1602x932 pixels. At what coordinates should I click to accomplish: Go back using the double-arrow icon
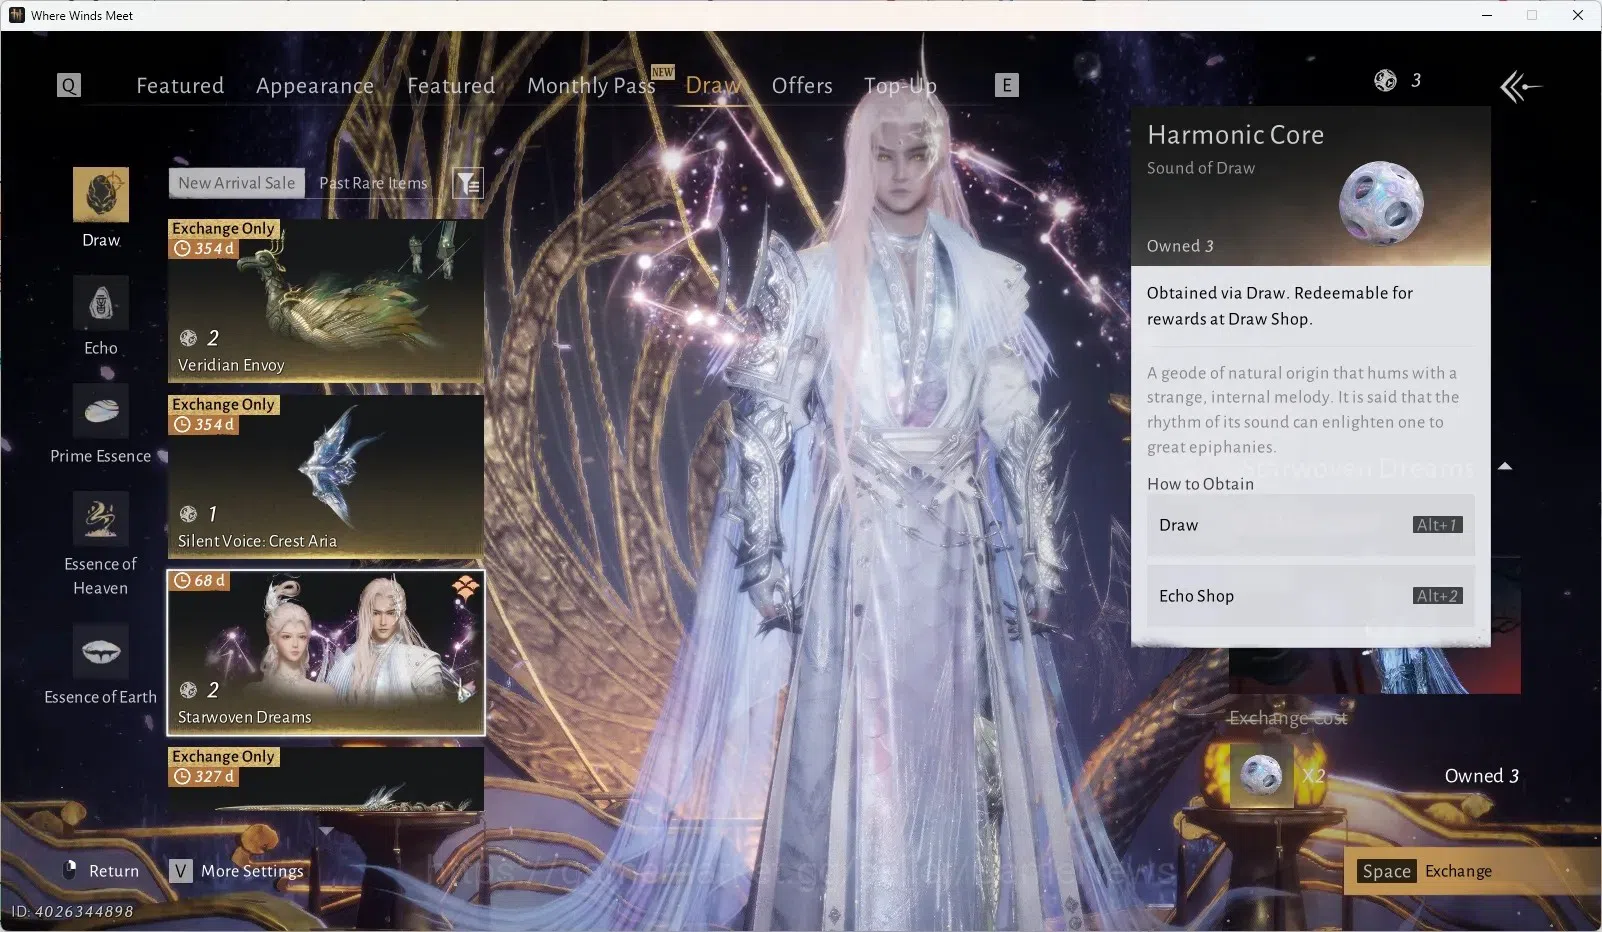click(x=1520, y=87)
